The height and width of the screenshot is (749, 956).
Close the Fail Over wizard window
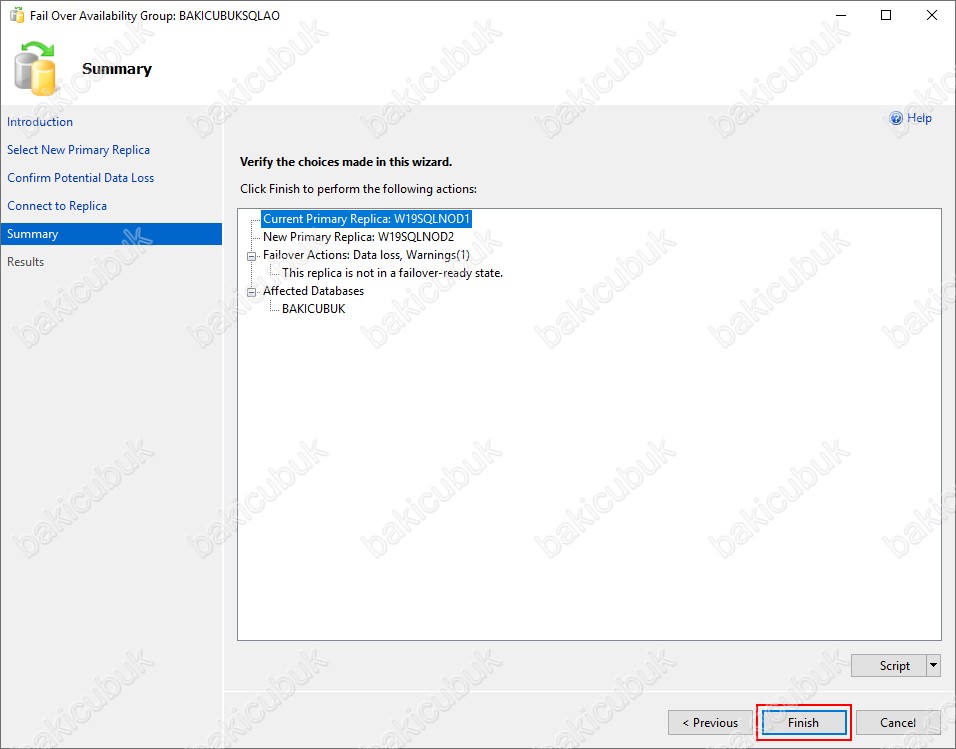(x=932, y=15)
